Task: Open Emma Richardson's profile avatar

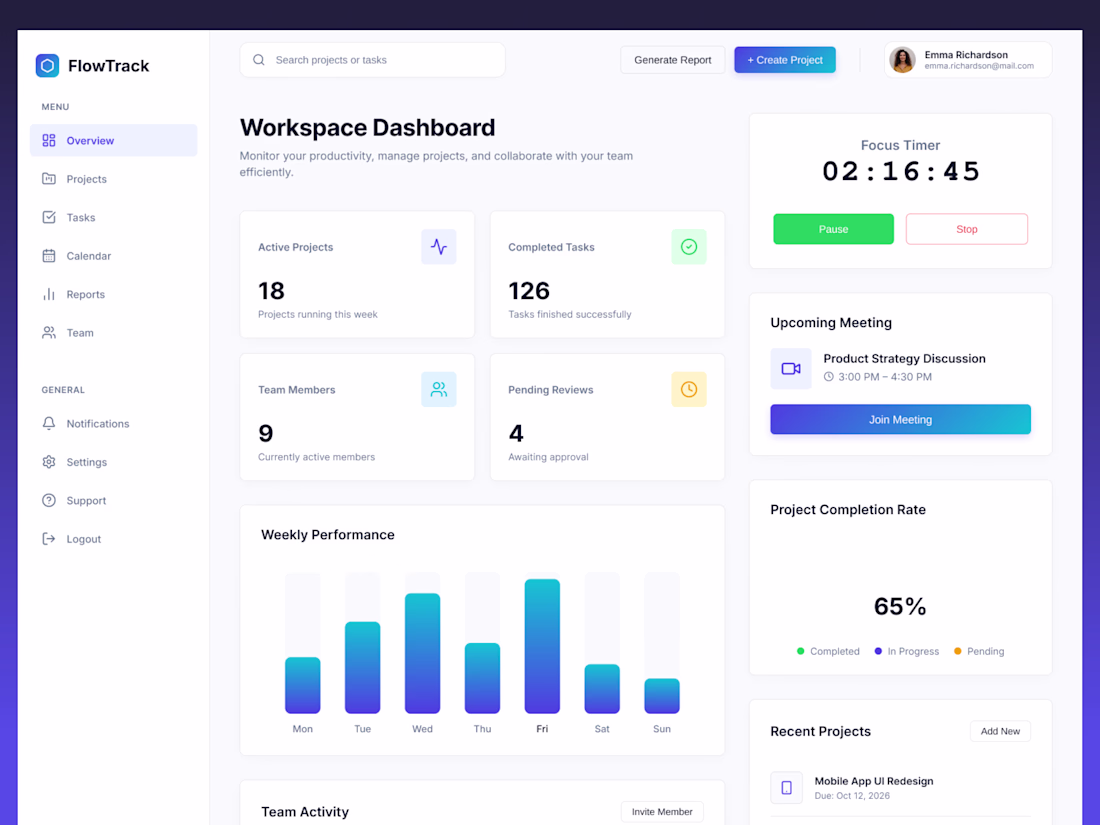Action: (x=902, y=60)
